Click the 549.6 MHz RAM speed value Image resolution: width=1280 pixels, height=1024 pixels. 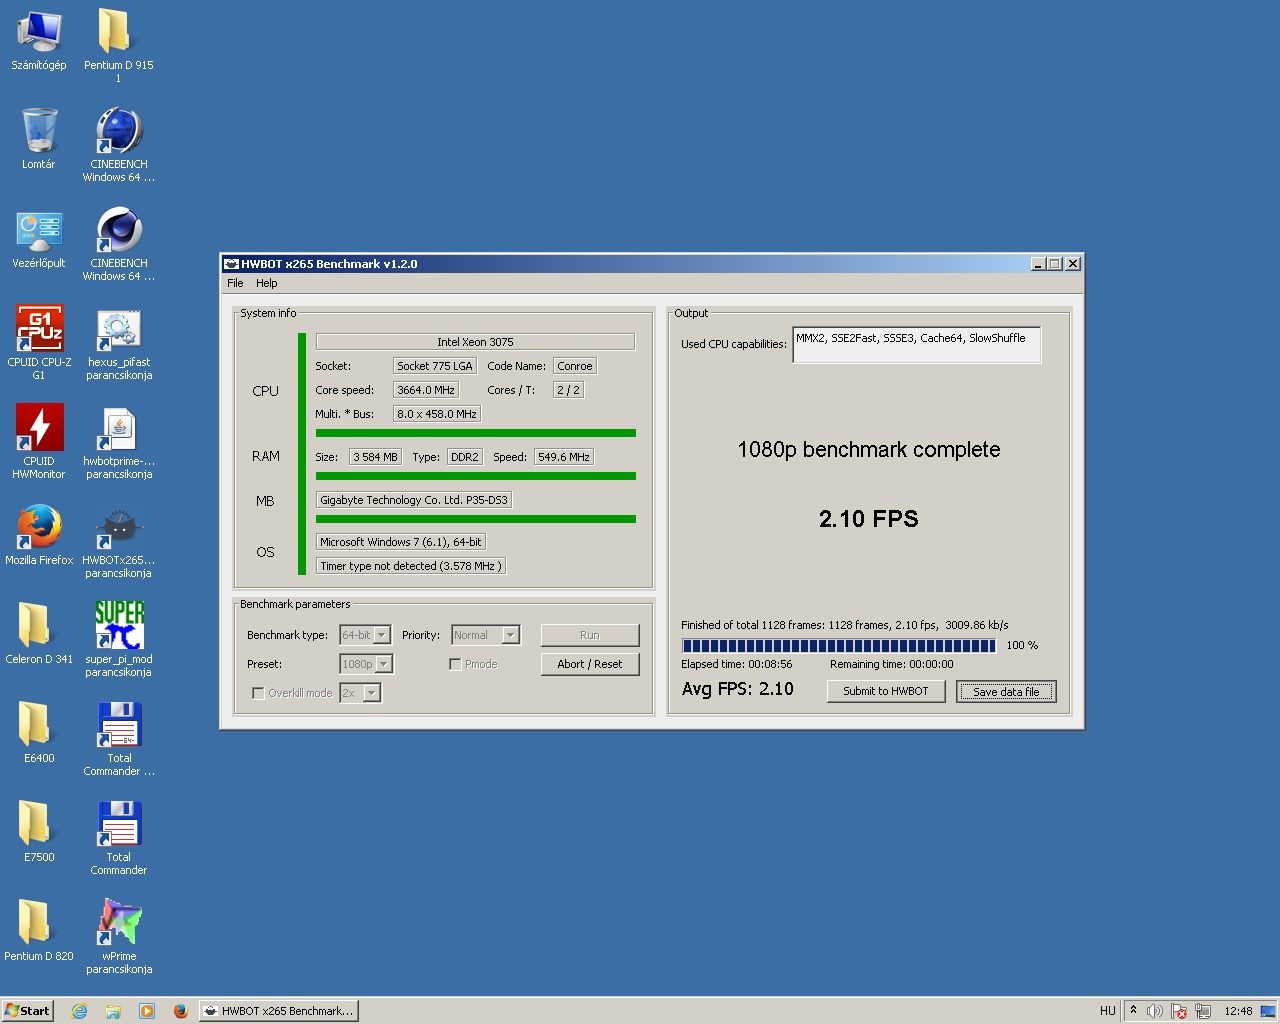coord(564,457)
